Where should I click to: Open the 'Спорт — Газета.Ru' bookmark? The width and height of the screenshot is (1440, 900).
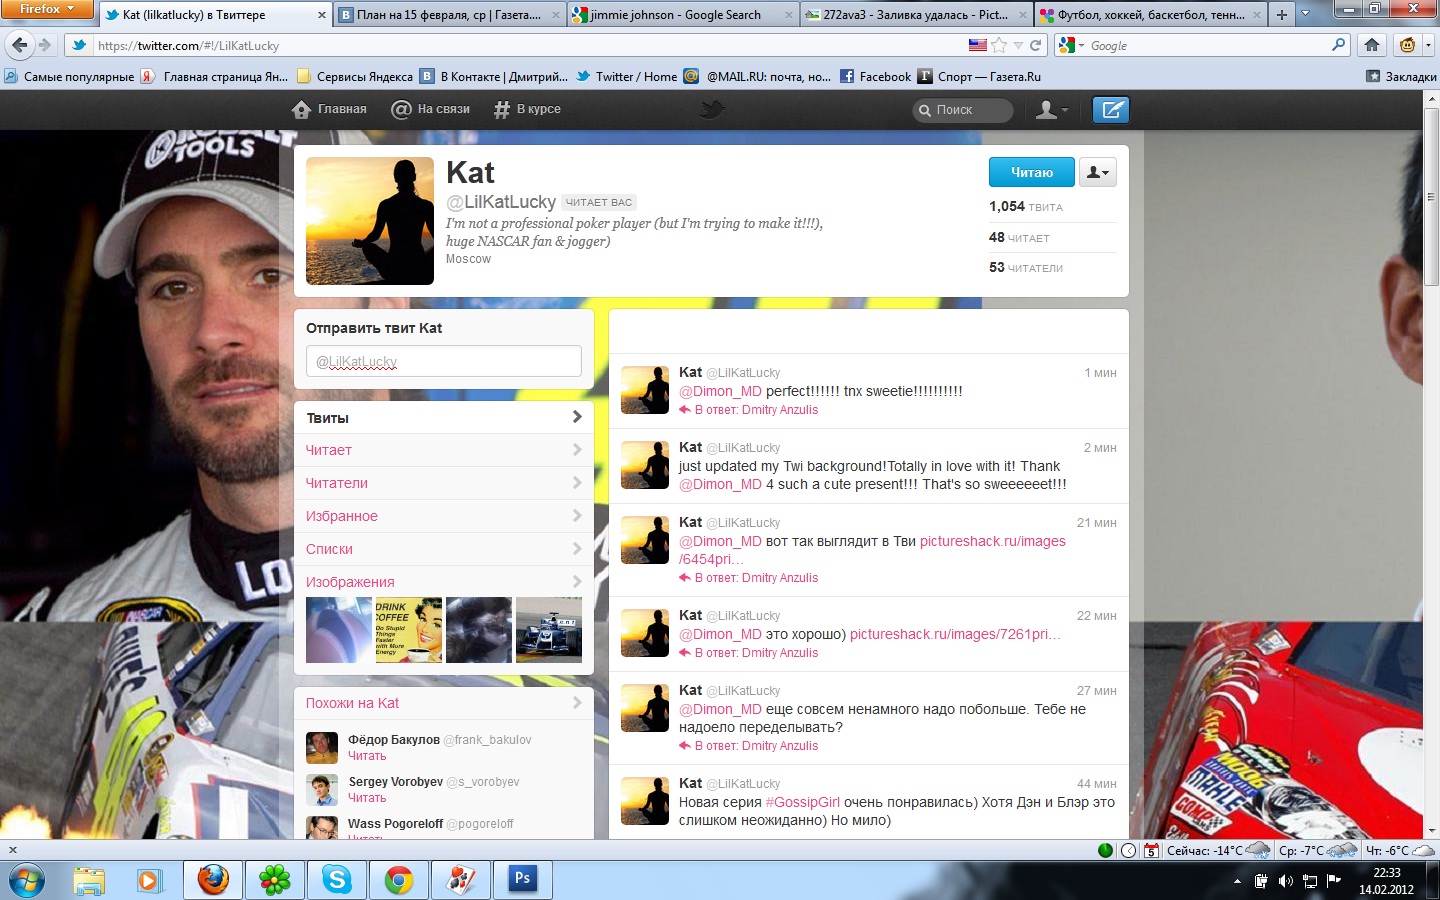[979, 76]
